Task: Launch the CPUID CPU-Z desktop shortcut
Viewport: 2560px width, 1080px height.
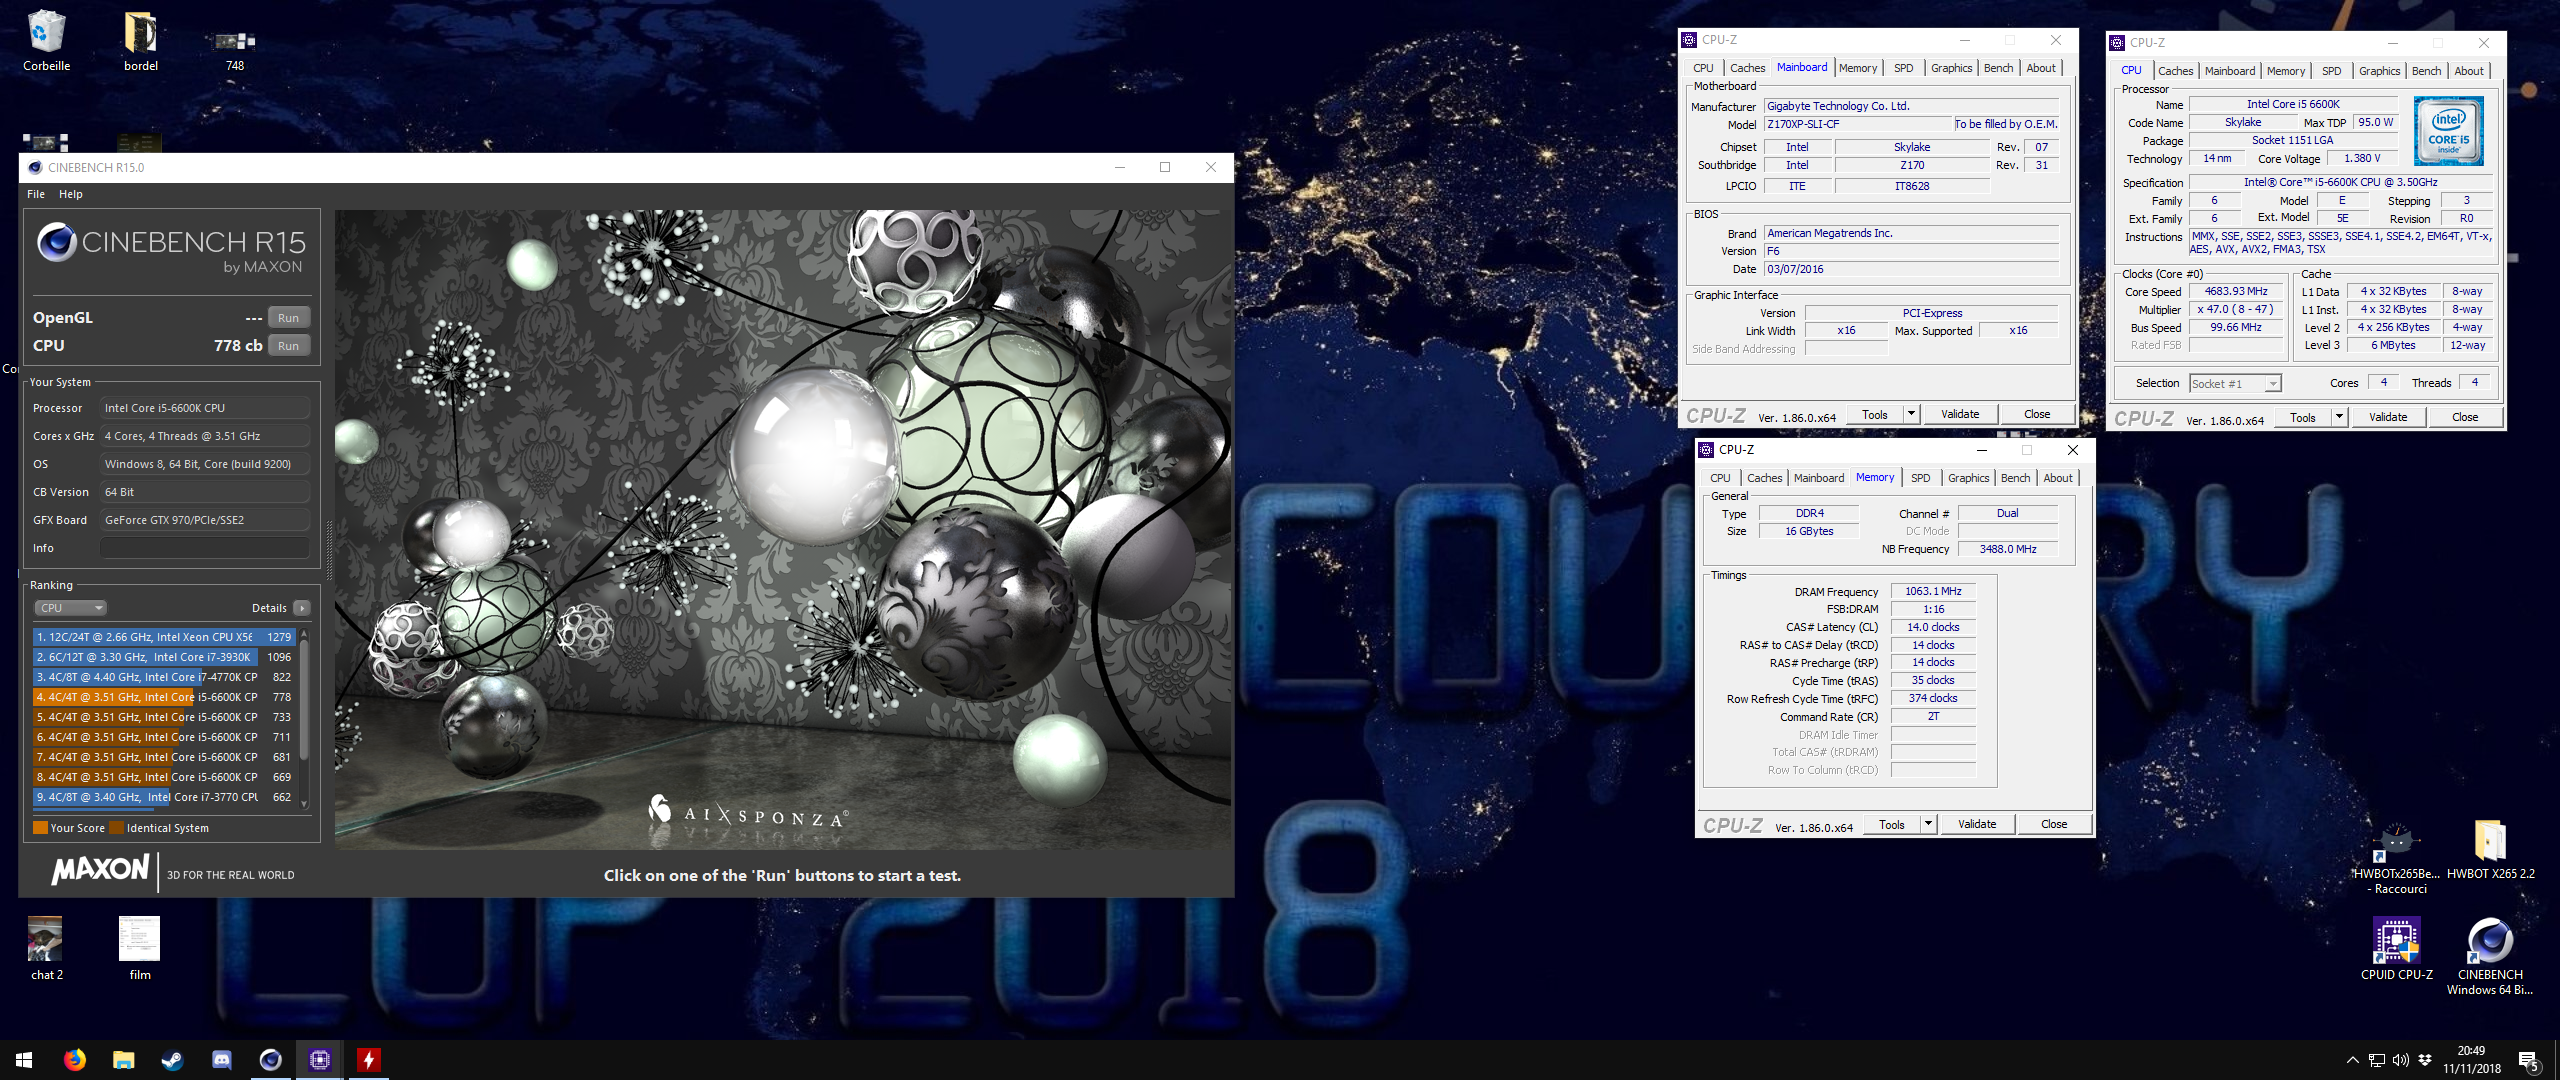Action: [2396, 948]
